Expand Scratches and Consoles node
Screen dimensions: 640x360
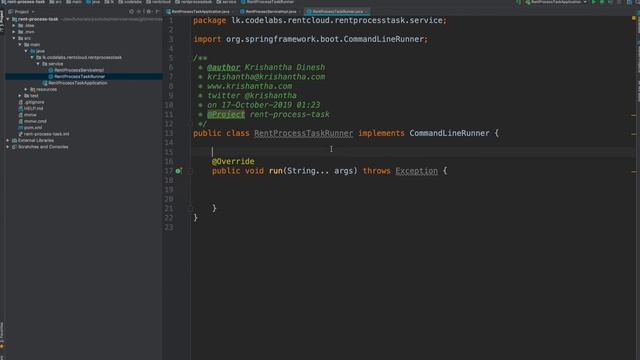[x=8, y=147]
